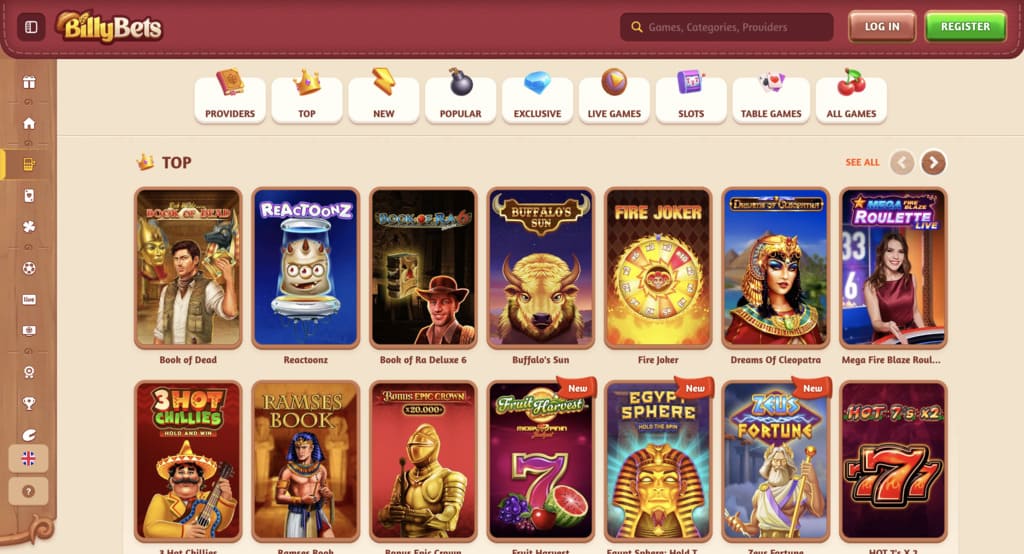Click the 'Reactoonz' title text
1024x554 pixels.
click(306, 360)
